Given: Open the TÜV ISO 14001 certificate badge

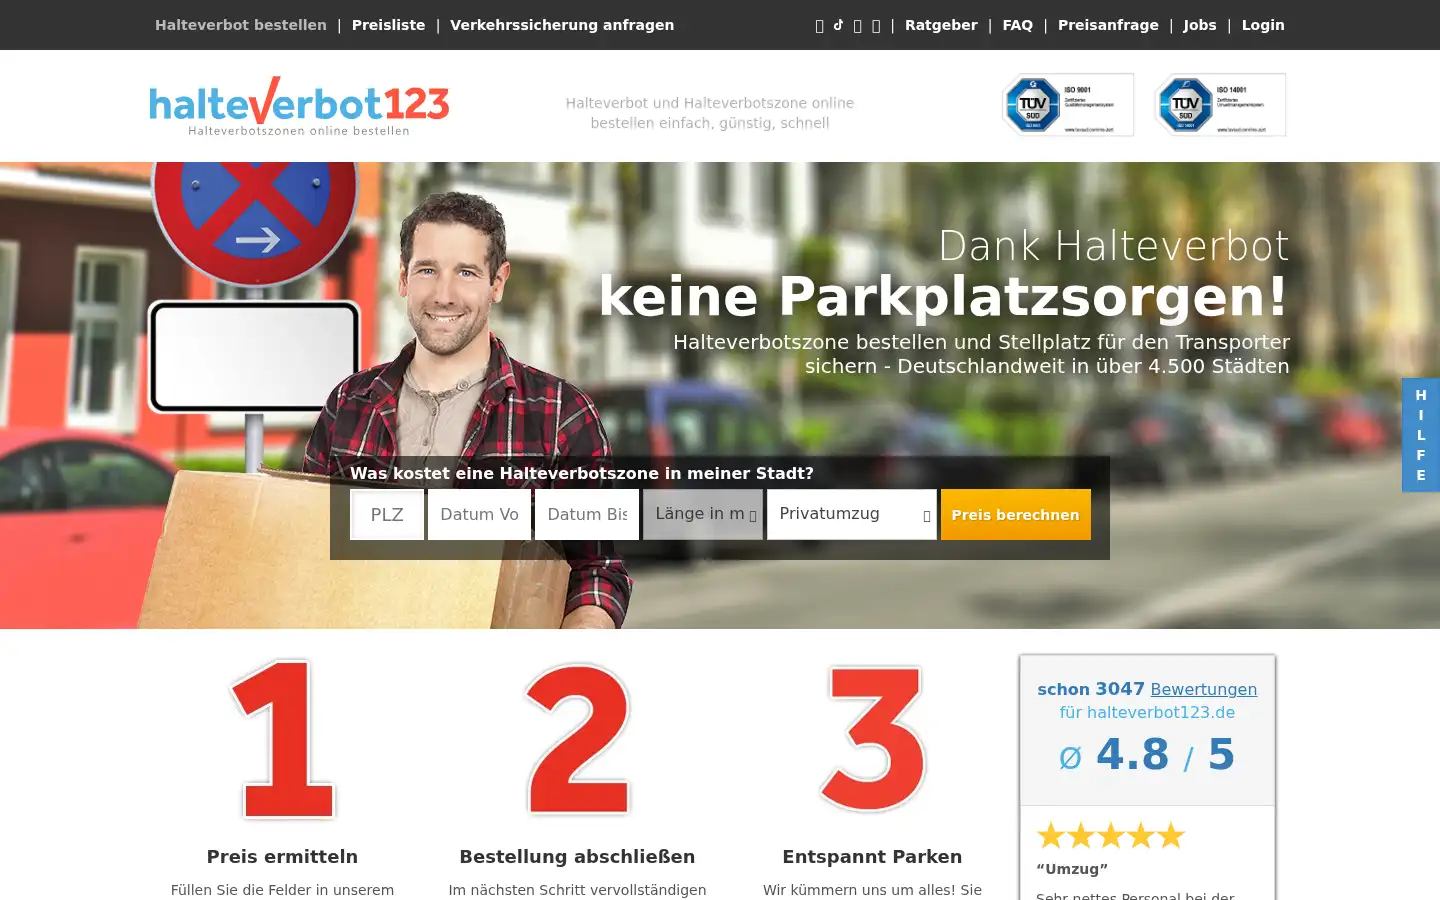Looking at the screenshot, I should 1220,105.
